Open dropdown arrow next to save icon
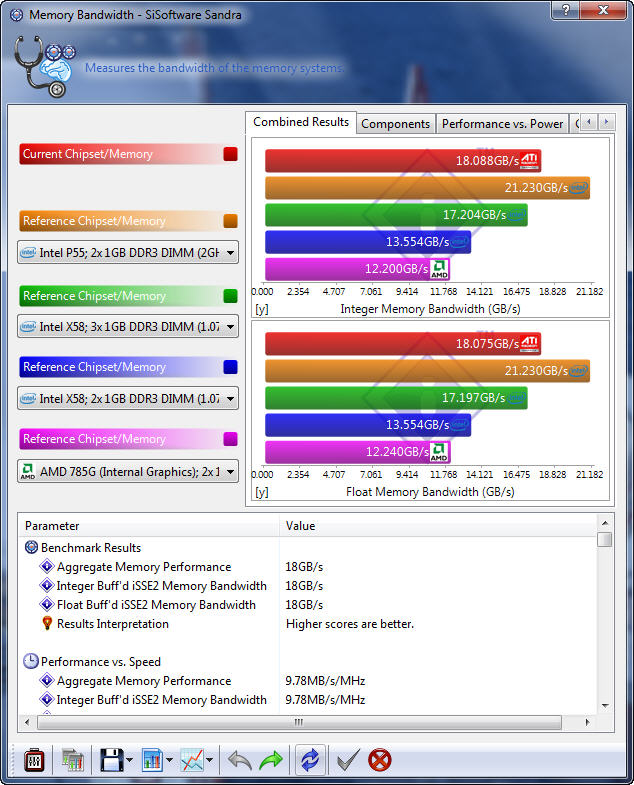The image size is (634, 785). coord(130,760)
